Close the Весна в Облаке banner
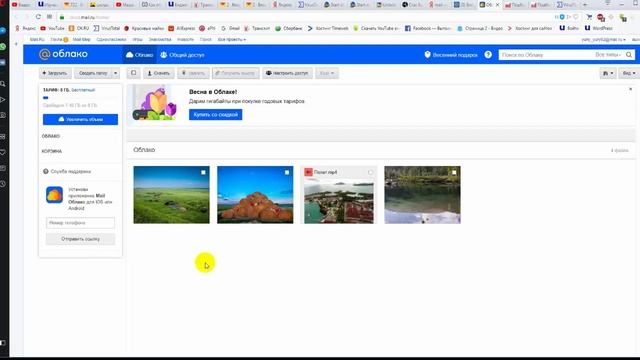The width and height of the screenshot is (640, 360). click(x=630, y=89)
